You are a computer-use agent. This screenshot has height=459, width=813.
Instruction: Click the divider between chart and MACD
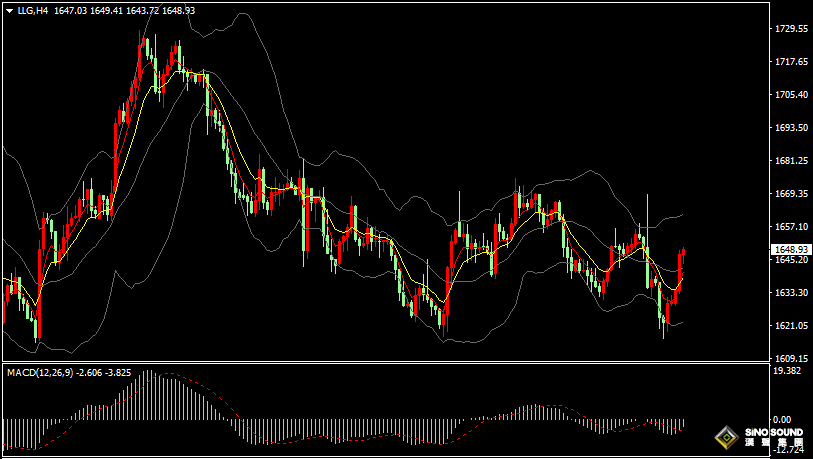[x=380, y=362]
